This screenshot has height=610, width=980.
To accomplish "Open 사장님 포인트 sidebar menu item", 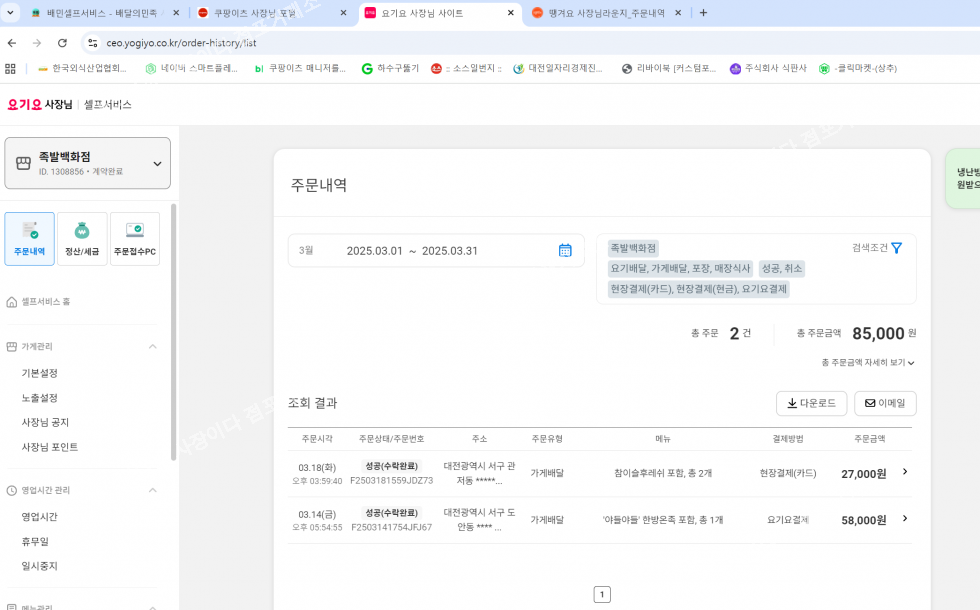I will [50, 447].
